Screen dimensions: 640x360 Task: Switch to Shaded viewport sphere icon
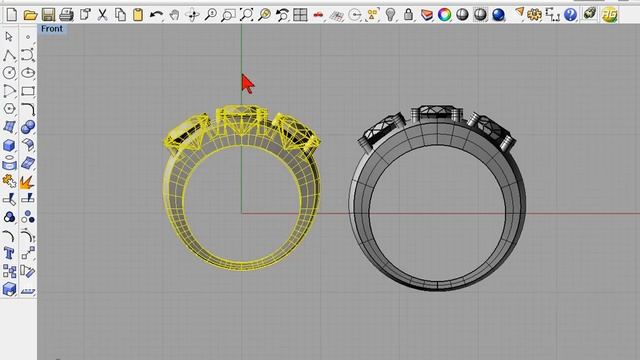tap(462, 15)
